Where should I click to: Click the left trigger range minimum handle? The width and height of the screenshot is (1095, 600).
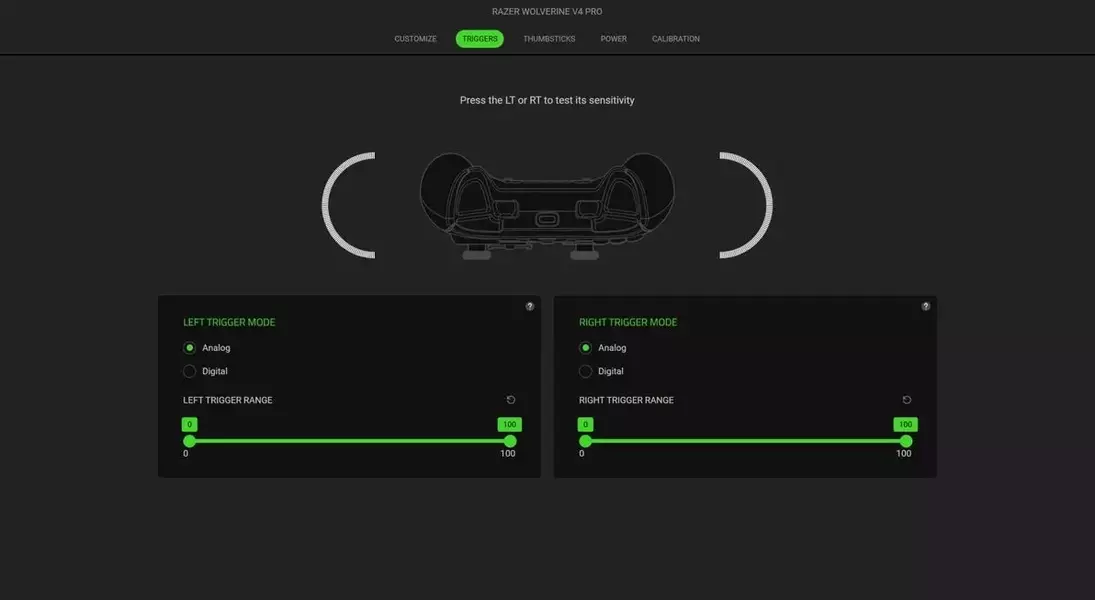pos(189,441)
